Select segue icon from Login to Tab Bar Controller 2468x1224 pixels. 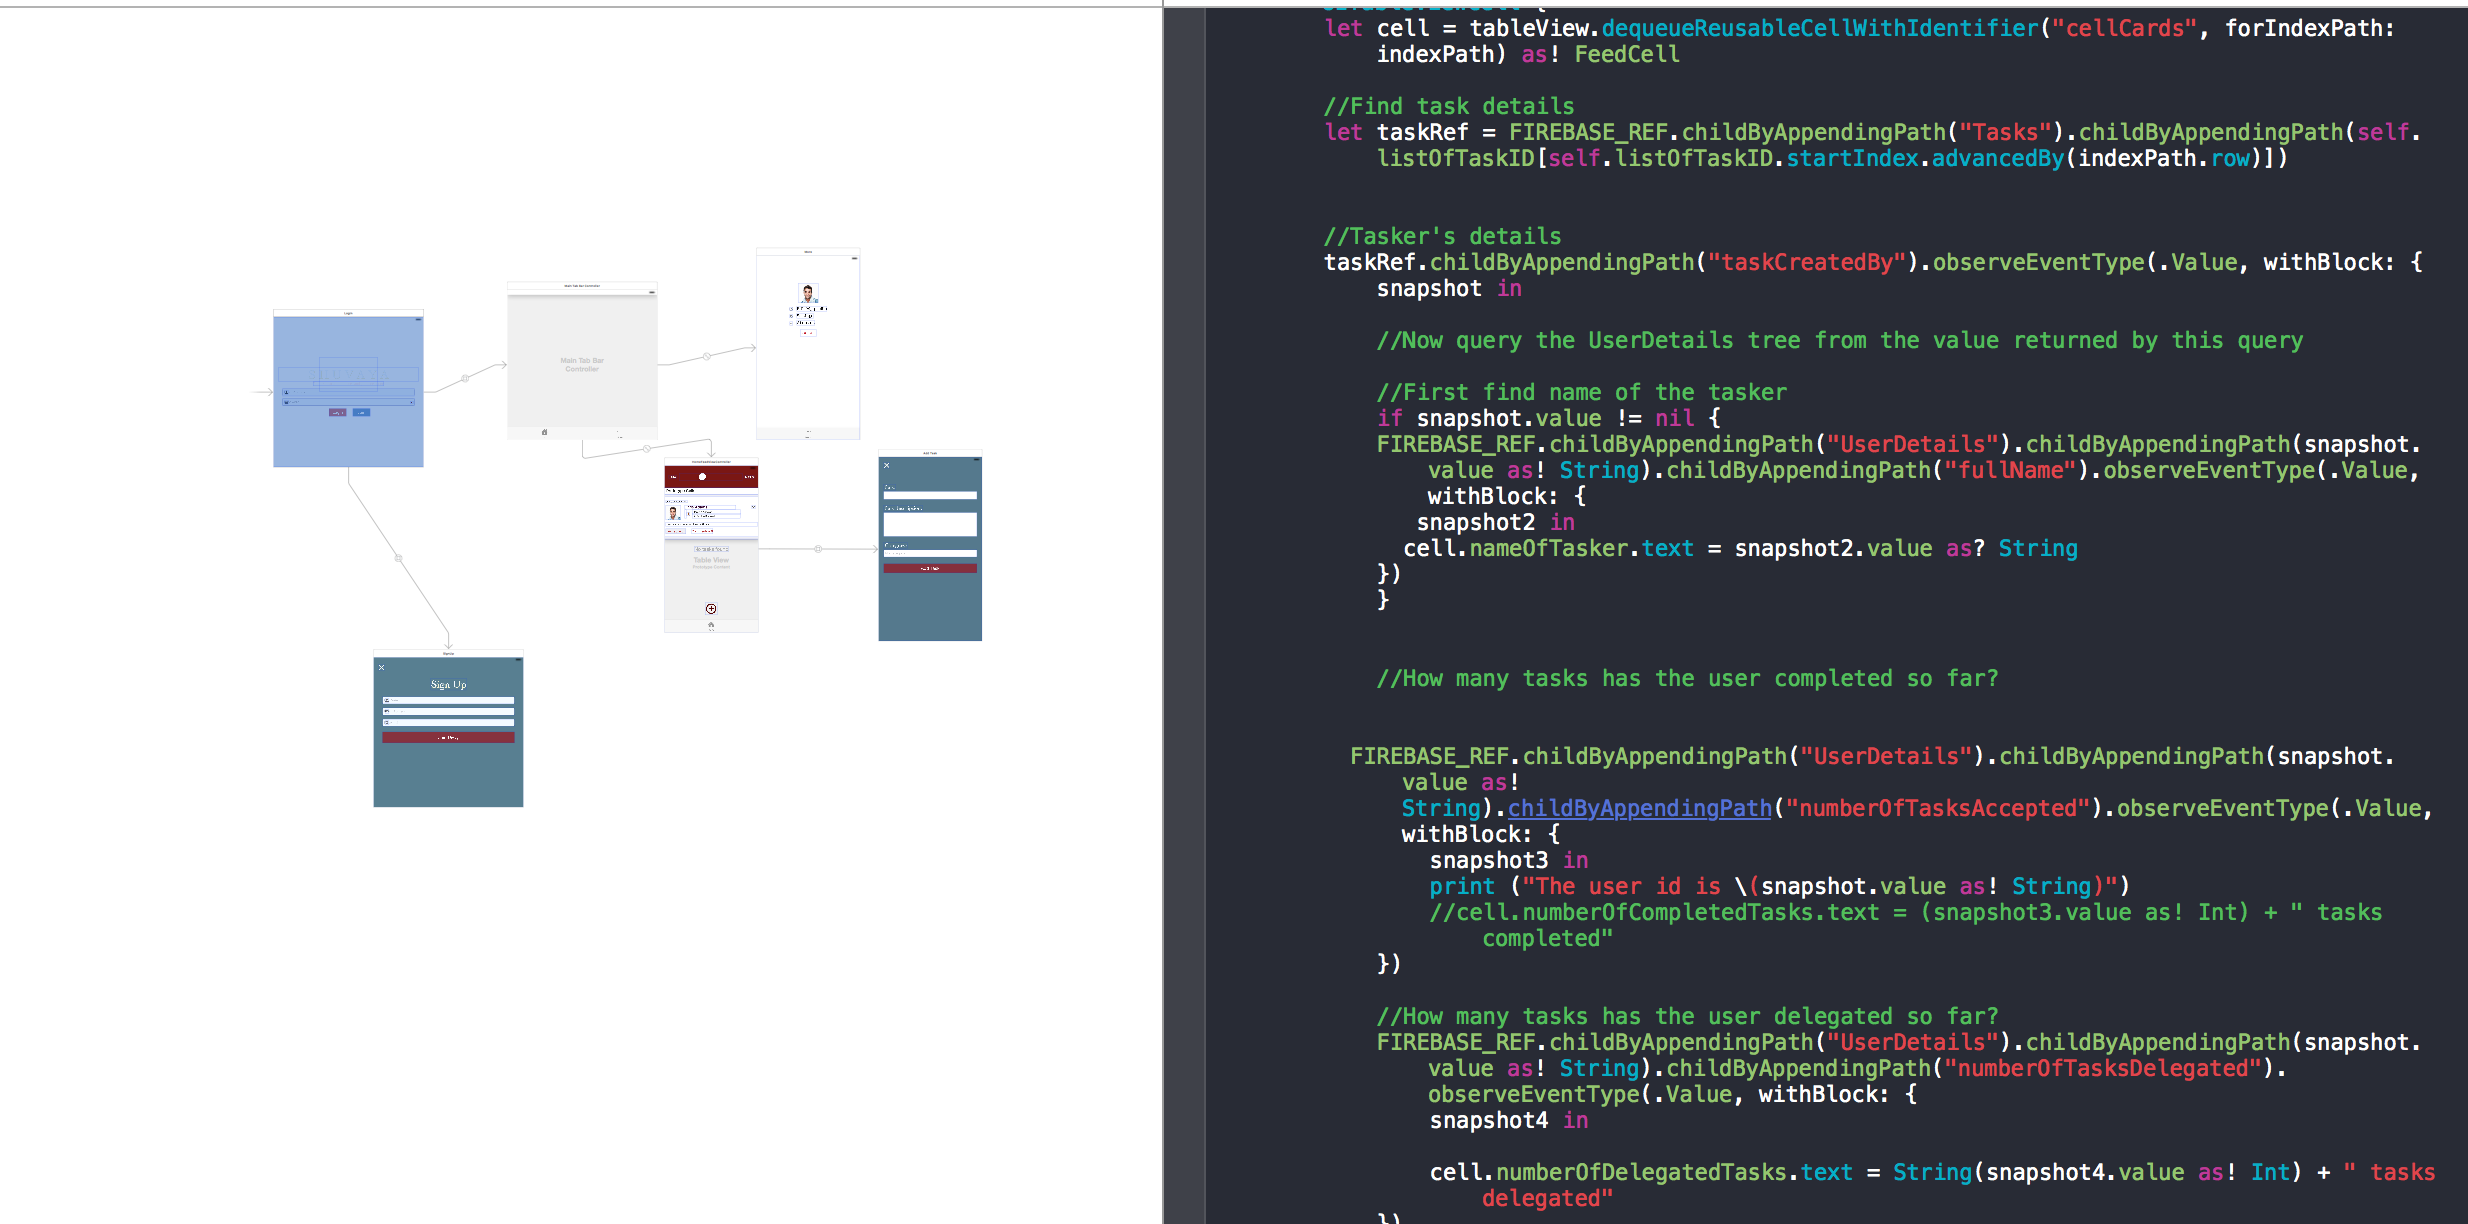pos(465,378)
